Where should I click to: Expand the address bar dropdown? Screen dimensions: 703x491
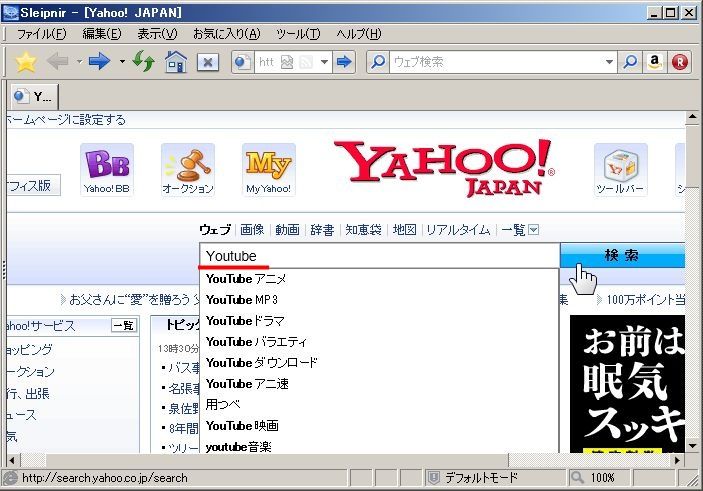[x=324, y=62]
